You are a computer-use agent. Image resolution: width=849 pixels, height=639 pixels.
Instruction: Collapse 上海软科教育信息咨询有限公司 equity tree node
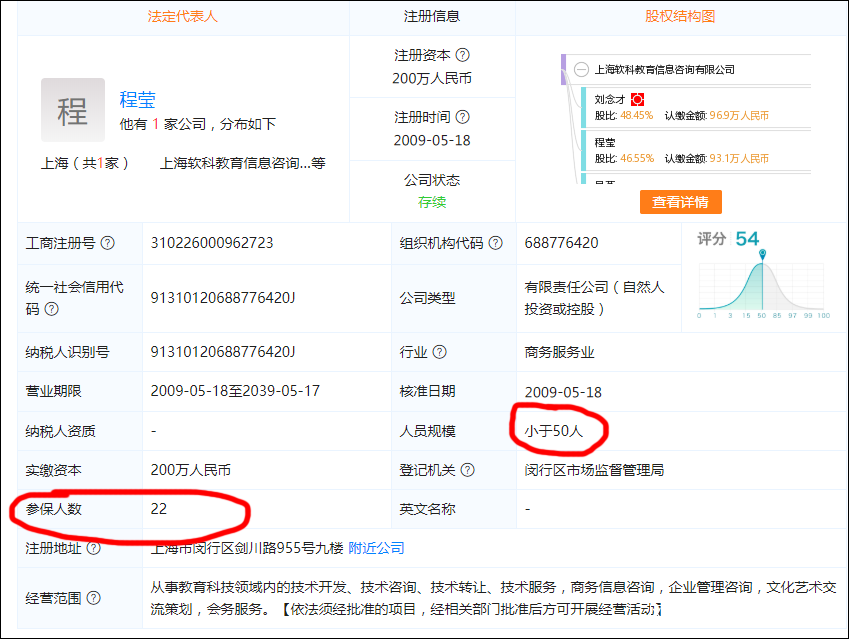point(581,69)
